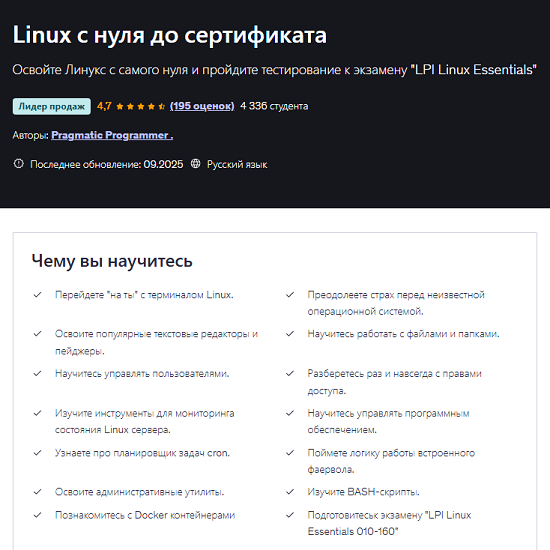Screen dimensions: 550x550
Task: Click the '4,7' rating value
Action: pyautogui.click(x=104, y=106)
